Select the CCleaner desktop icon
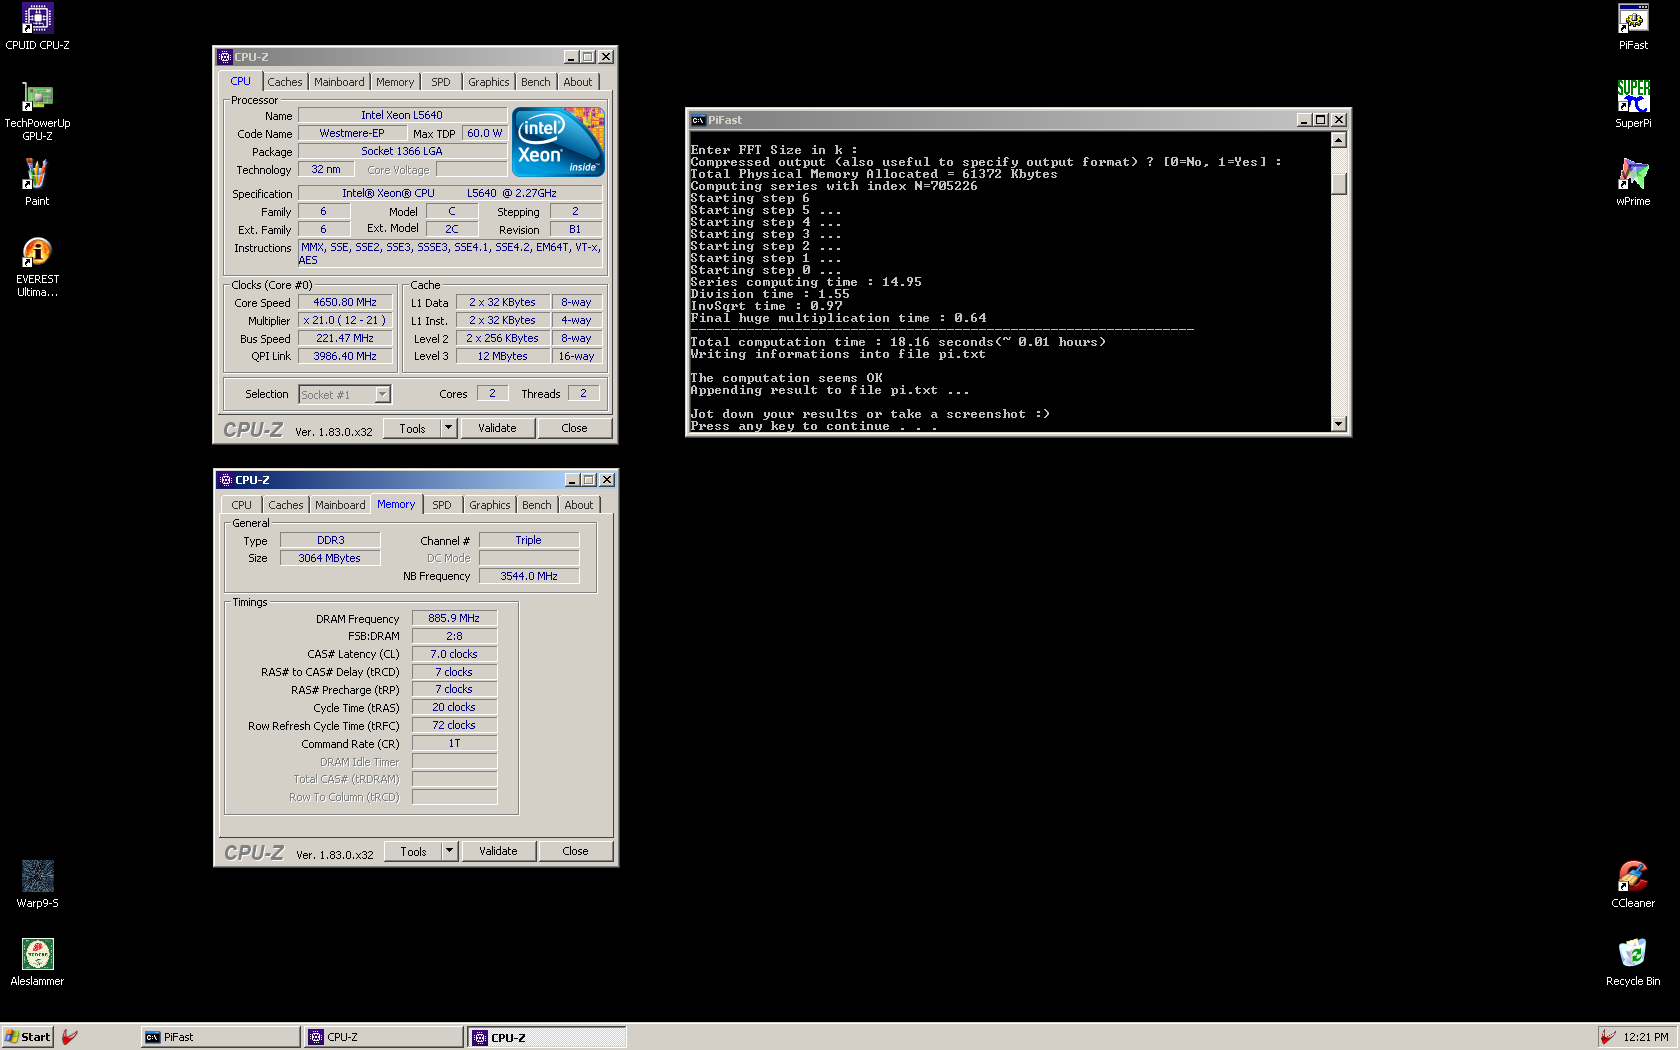Image resolution: width=1680 pixels, height=1050 pixels. point(1633,884)
